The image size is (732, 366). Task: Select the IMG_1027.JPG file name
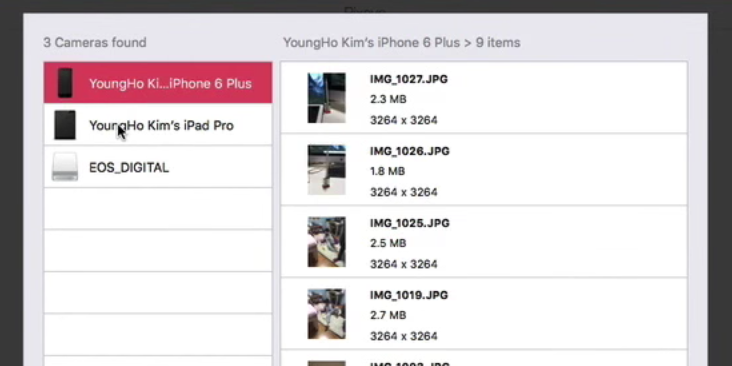[x=409, y=79]
